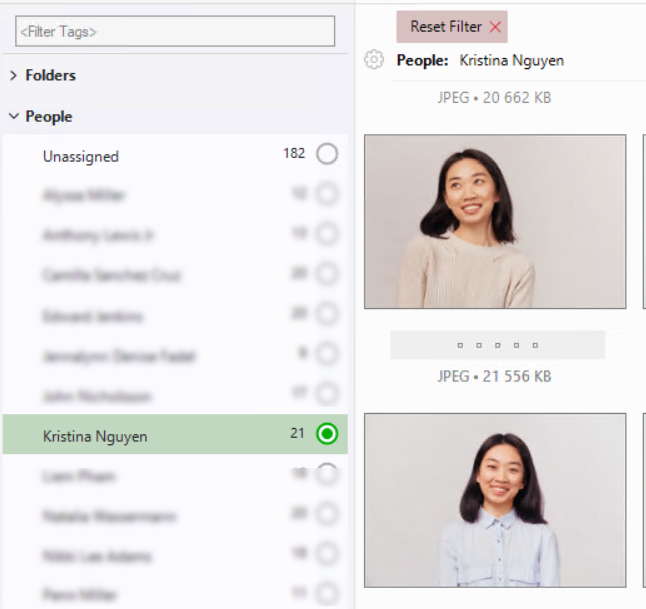Enable the John Nicholson radio filter
Screen dimensions: 646x609
(x=327, y=394)
